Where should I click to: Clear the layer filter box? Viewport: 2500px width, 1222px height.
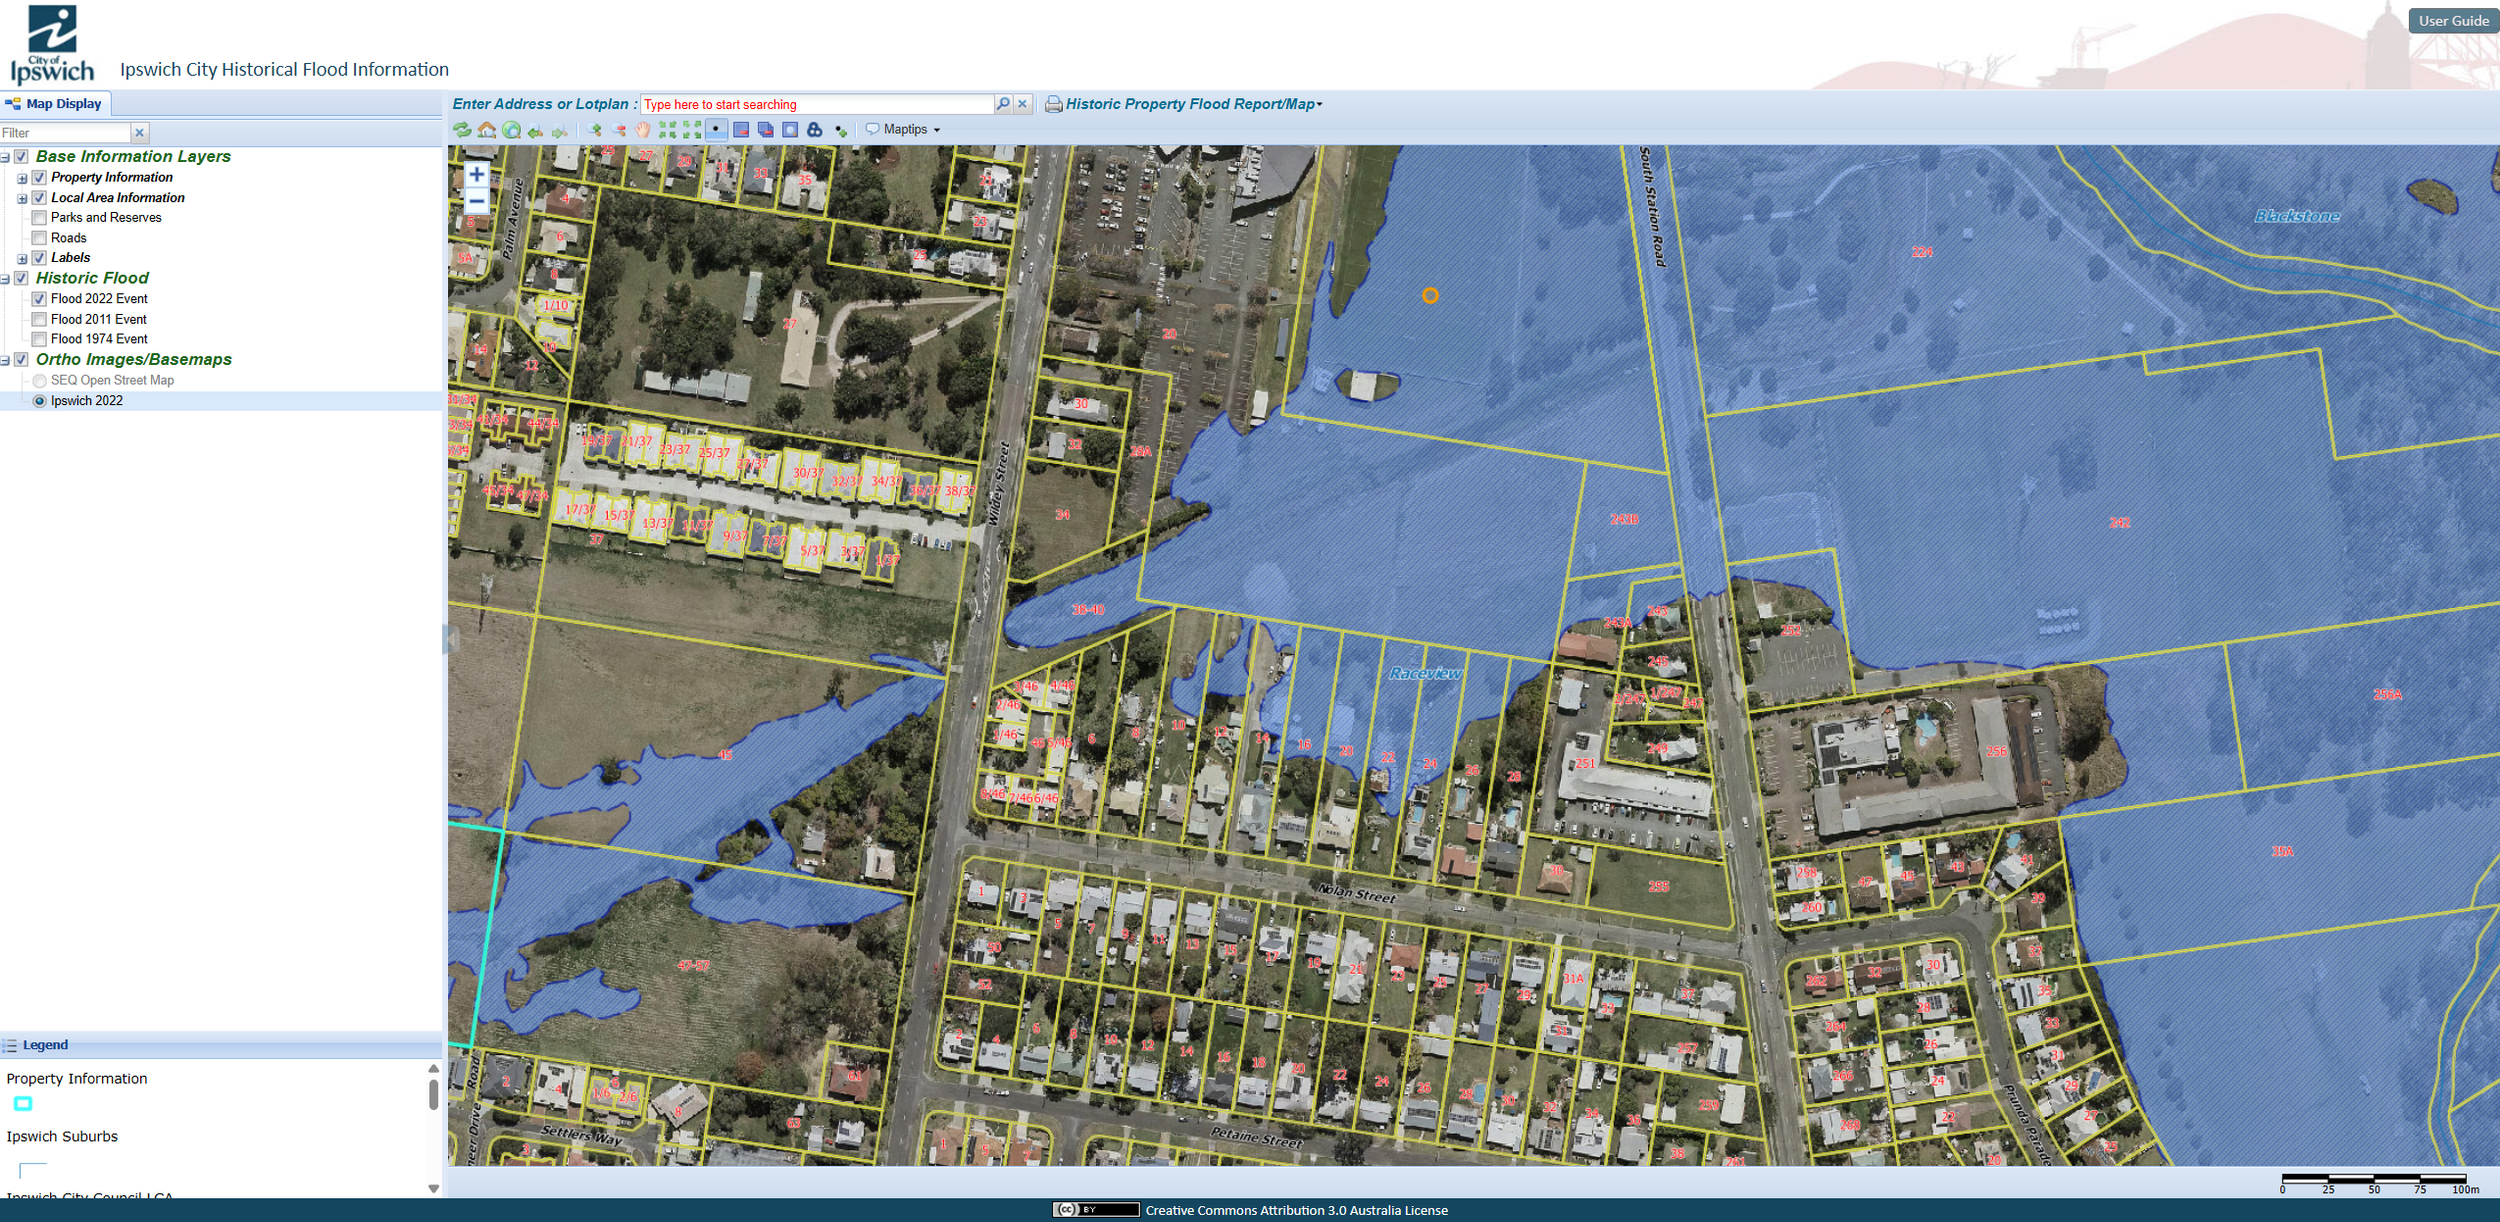click(x=140, y=133)
